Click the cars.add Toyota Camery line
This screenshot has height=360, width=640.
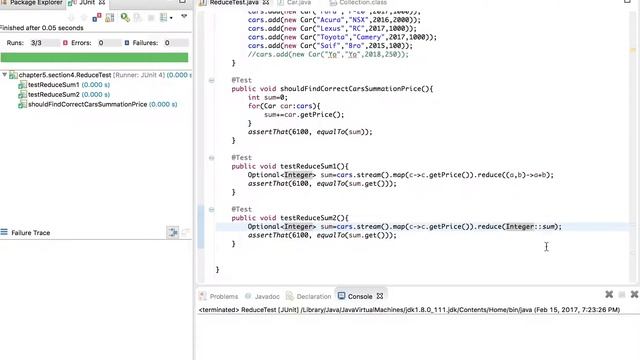pyautogui.click(x=342, y=37)
